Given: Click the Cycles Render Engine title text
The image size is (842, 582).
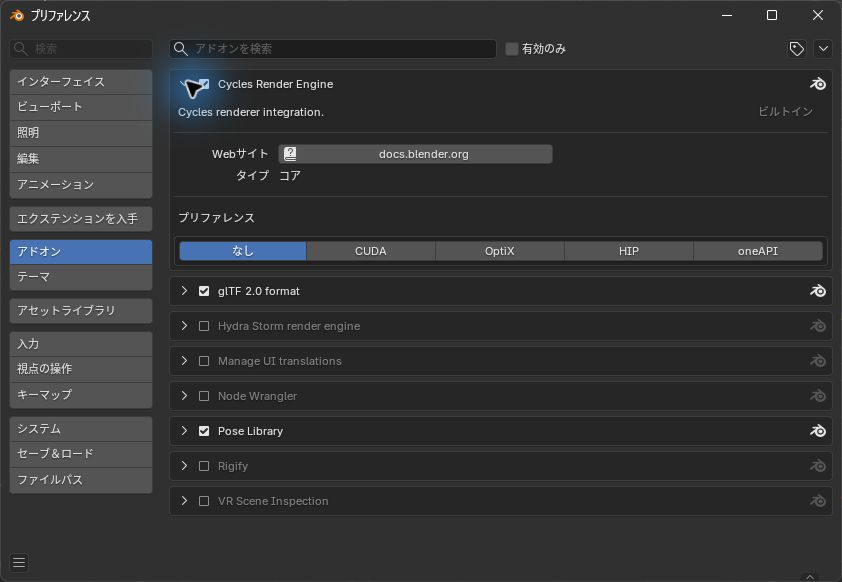Looking at the screenshot, I should pyautogui.click(x=275, y=84).
